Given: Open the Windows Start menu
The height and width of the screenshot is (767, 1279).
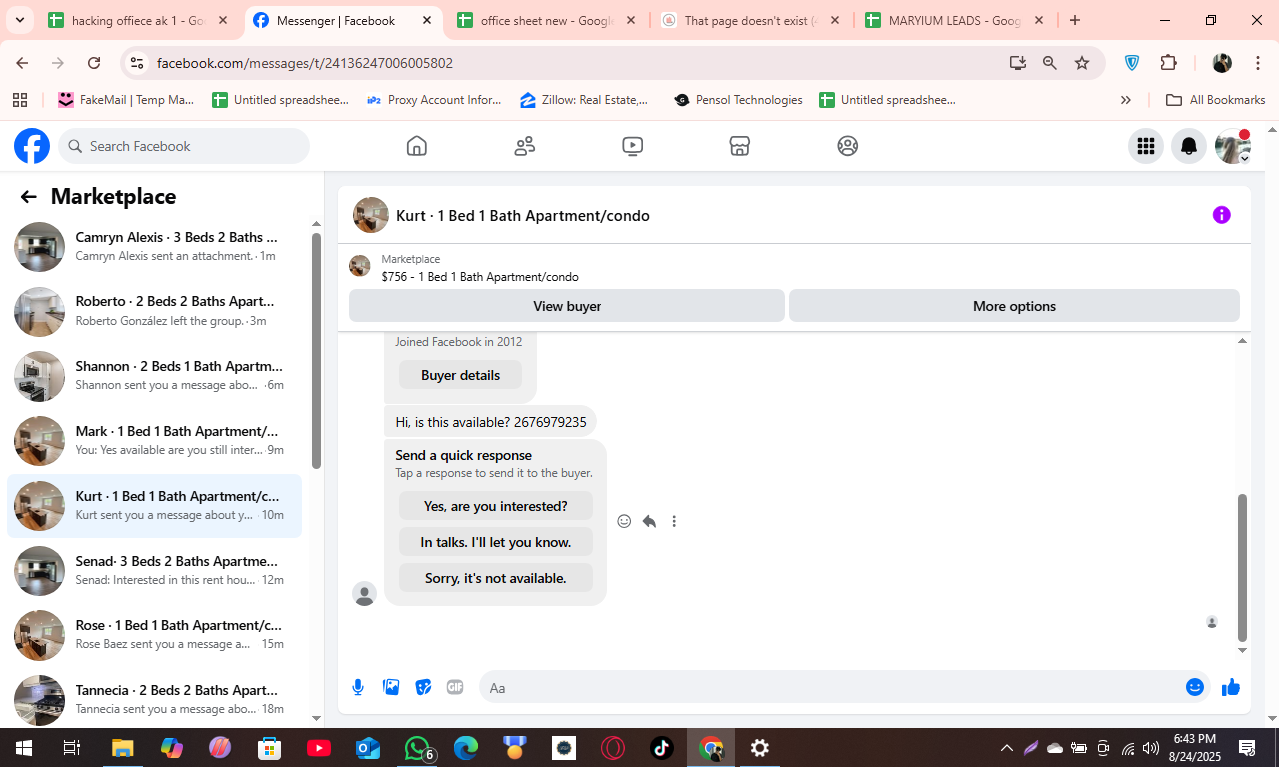Looking at the screenshot, I should coord(23,748).
